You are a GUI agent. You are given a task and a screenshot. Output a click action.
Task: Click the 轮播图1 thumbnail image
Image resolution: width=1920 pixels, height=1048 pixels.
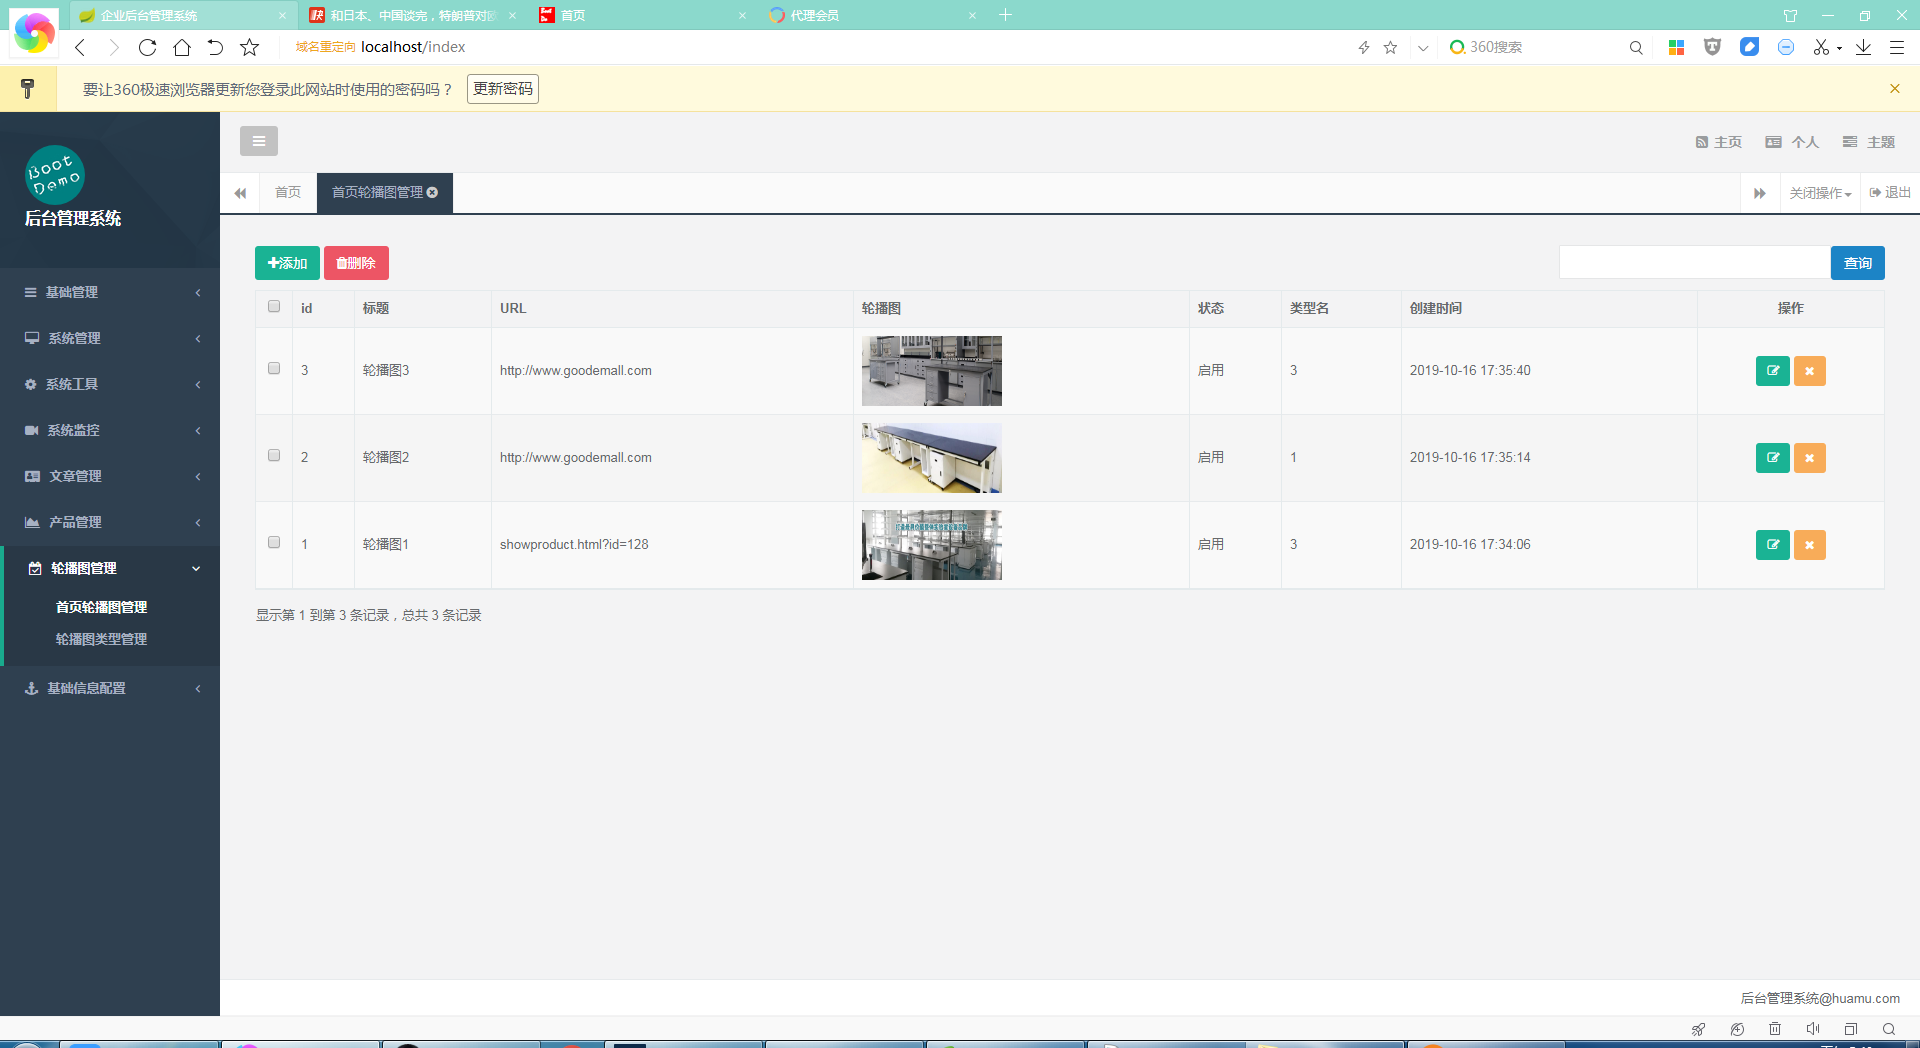(932, 545)
